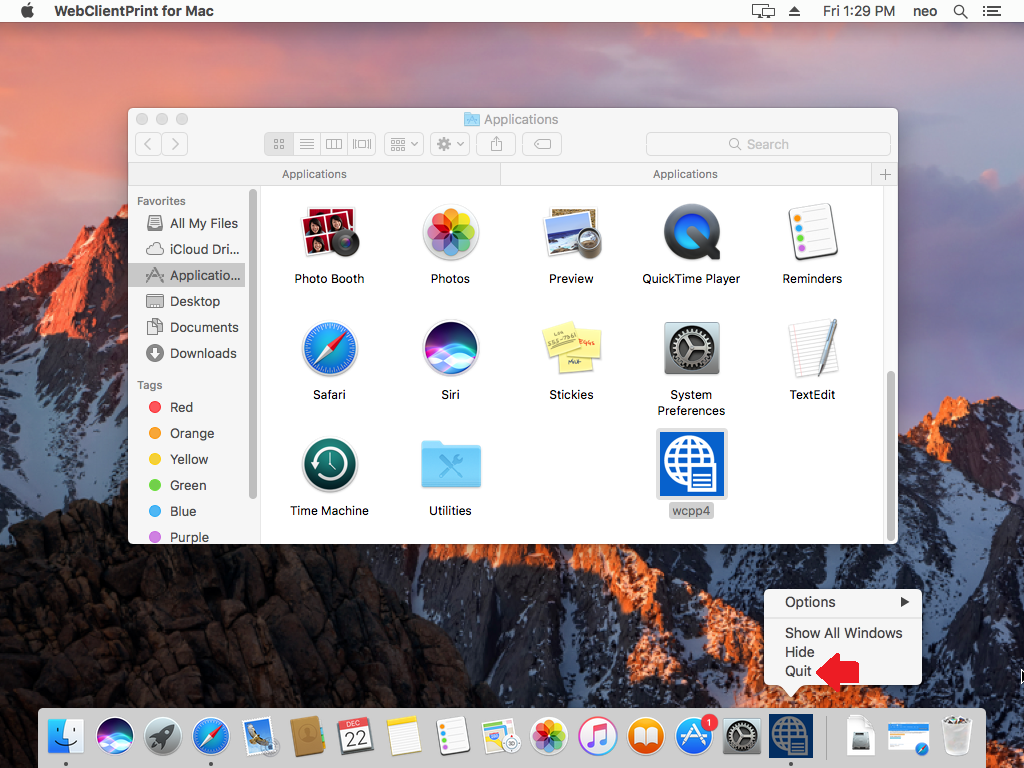Switch Finder to icon view
This screenshot has width=1024, height=768.
point(279,144)
